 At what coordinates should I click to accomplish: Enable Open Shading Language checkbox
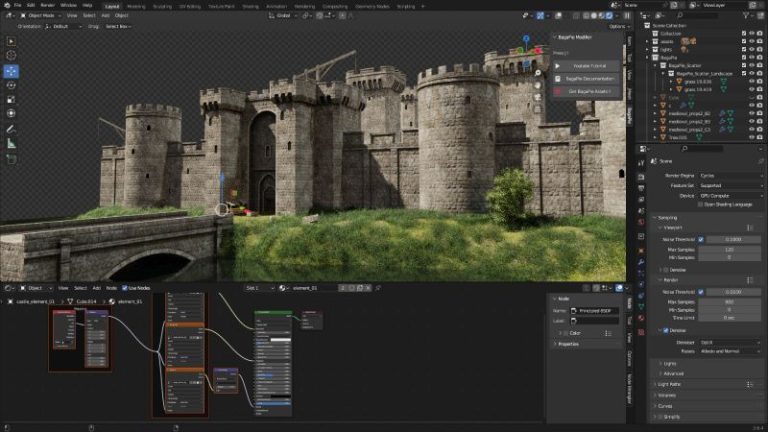point(701,204)
